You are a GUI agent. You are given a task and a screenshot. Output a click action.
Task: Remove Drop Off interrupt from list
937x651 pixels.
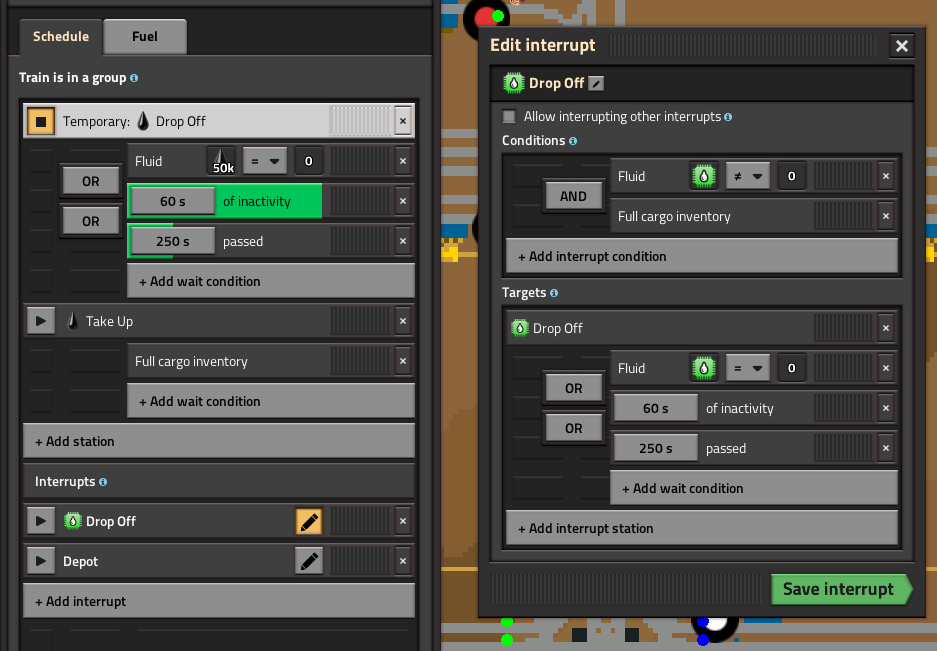pos(403,521)
